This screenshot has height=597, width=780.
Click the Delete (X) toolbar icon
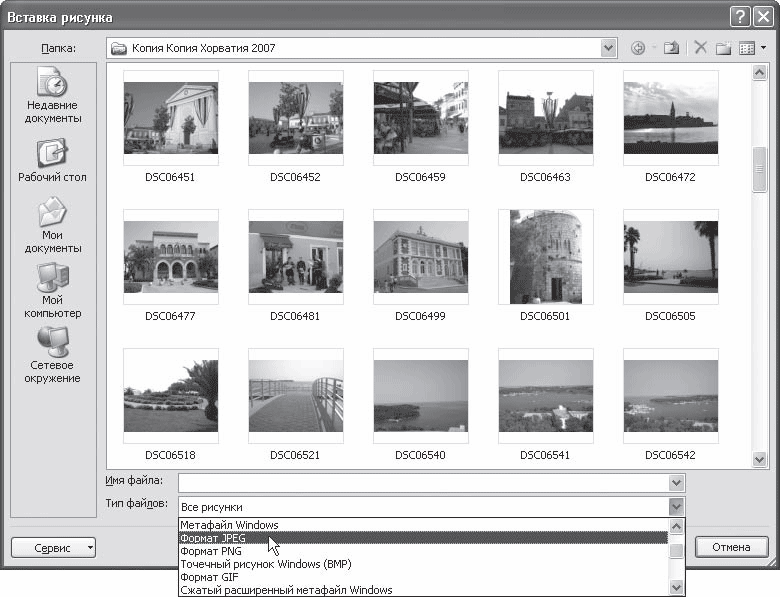click(700, 48)
